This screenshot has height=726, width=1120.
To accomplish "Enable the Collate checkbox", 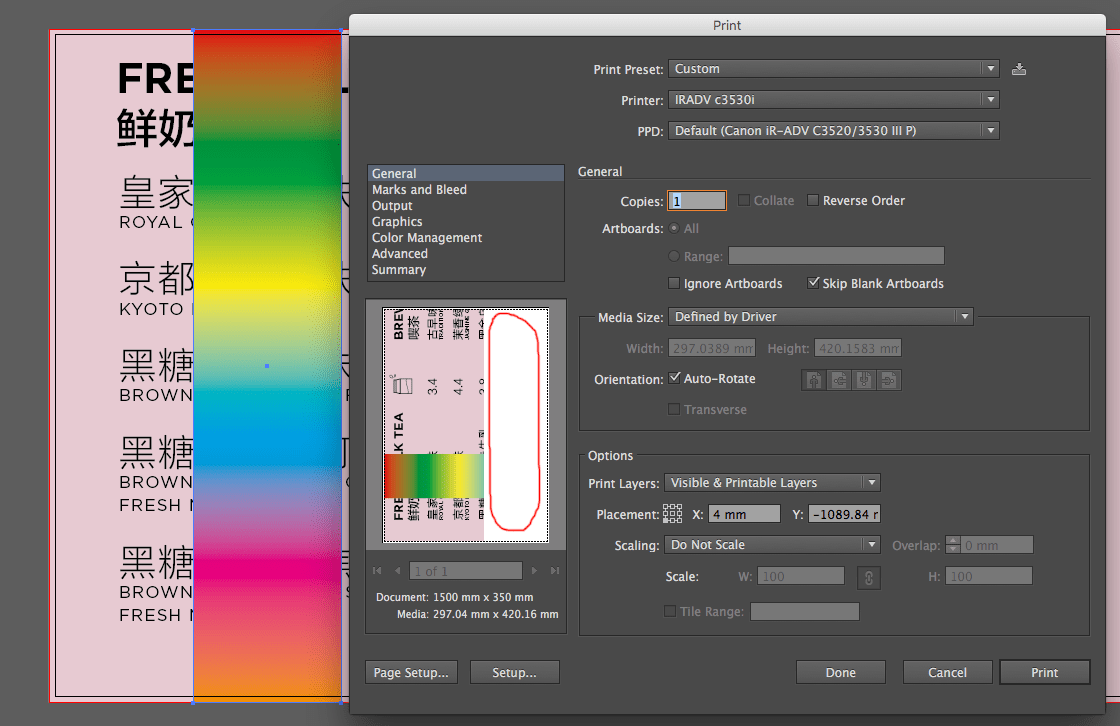I will tap(744, 200).
